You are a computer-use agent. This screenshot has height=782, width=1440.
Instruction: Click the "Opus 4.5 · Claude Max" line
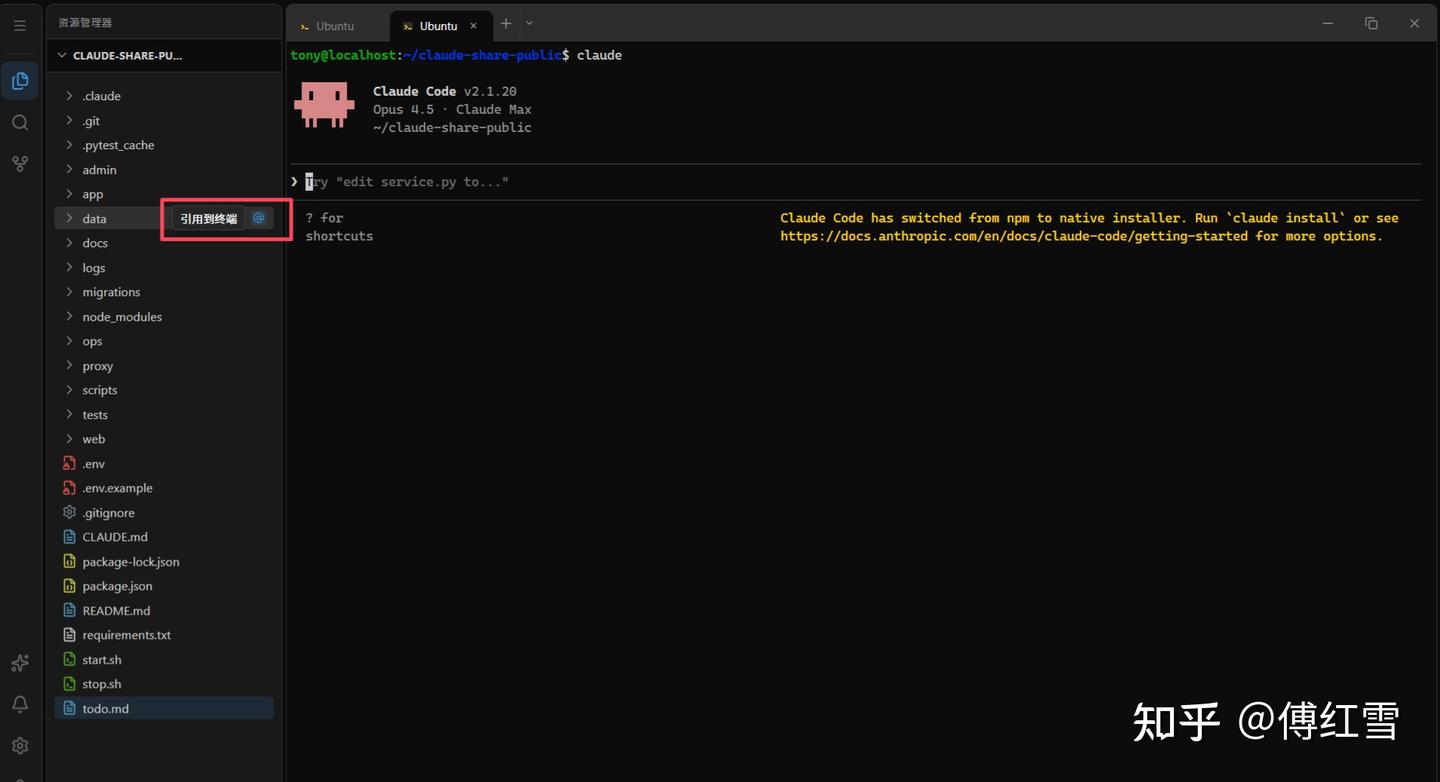point(452,110)
